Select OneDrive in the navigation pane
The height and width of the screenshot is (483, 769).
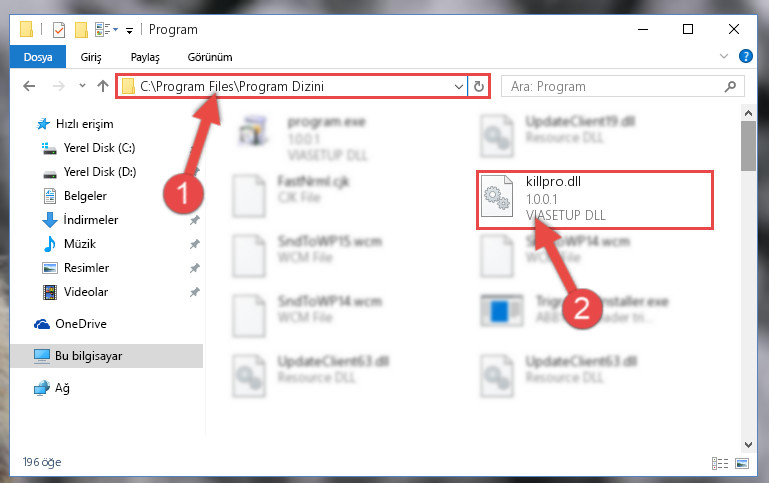tap(81, 324)
